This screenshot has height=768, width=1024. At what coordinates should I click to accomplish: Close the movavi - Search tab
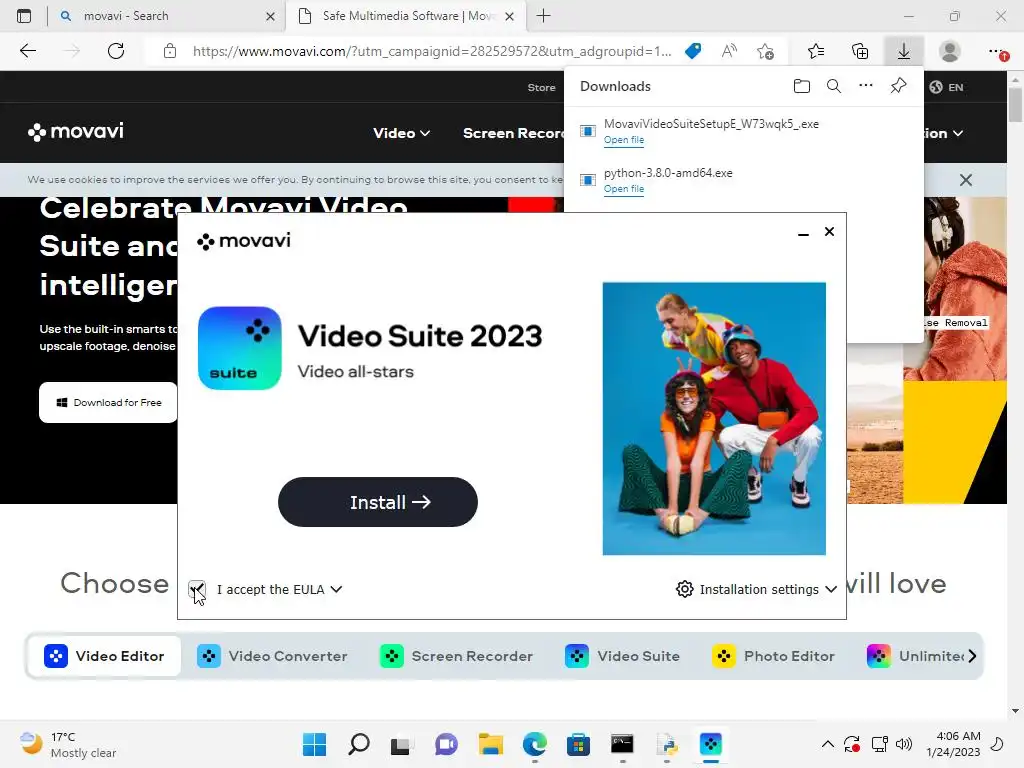coord(270,16)
